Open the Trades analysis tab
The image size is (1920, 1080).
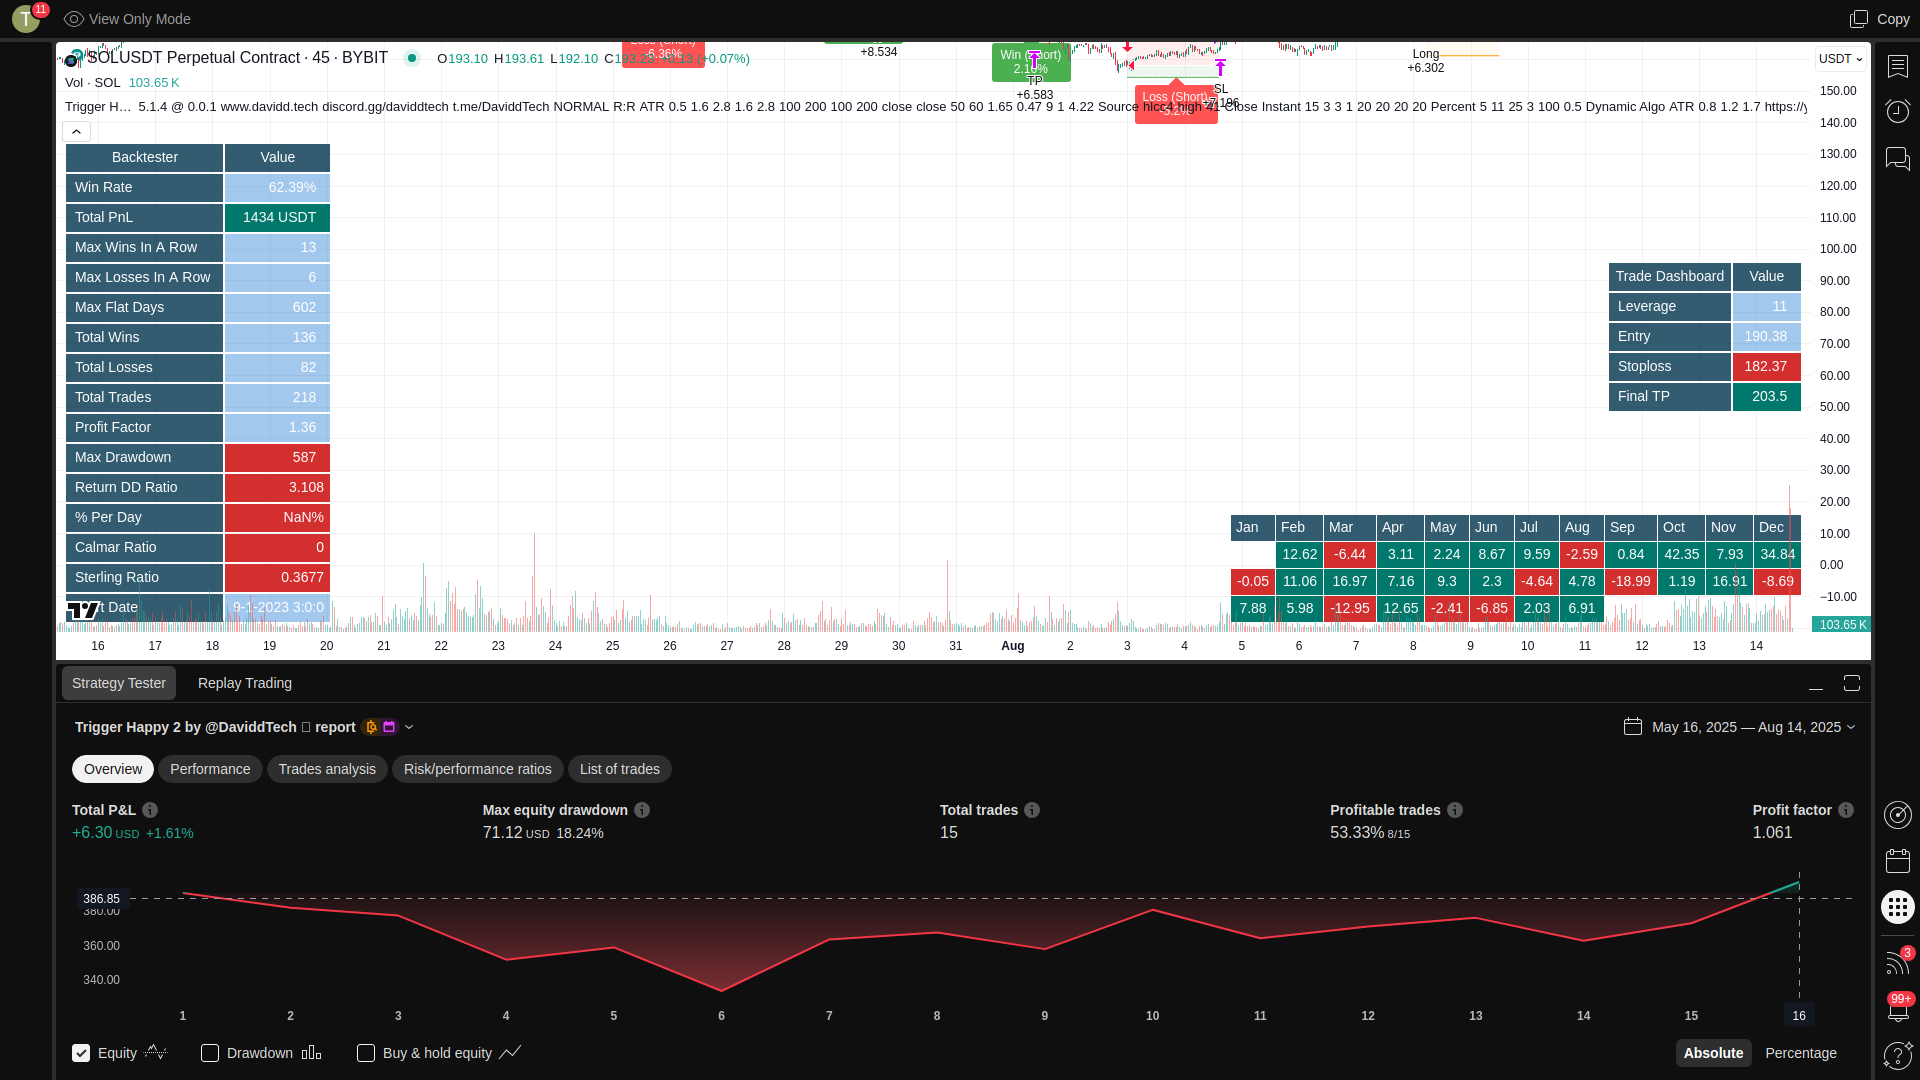click(327, 769)
